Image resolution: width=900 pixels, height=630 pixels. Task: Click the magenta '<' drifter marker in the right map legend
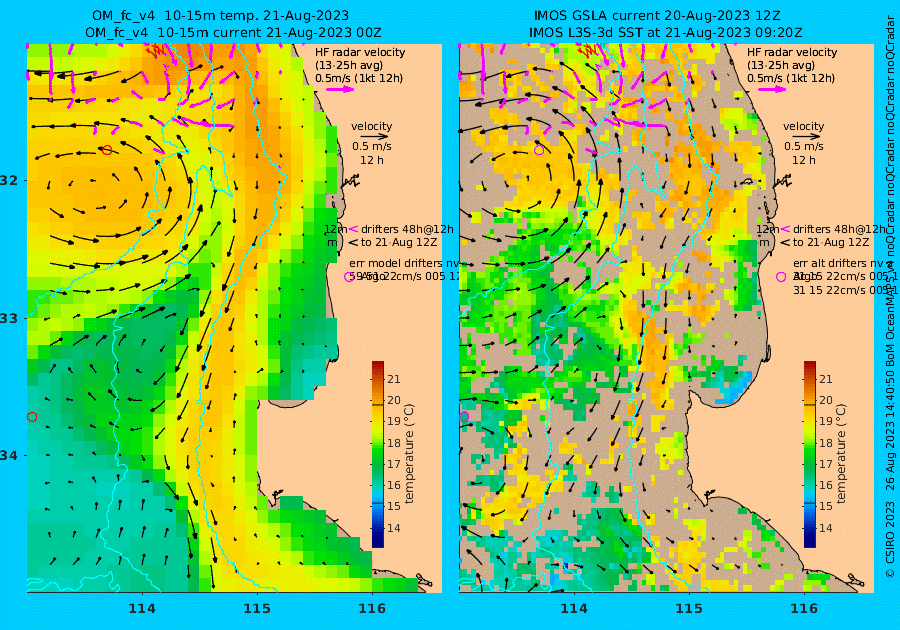coord(786,229)
